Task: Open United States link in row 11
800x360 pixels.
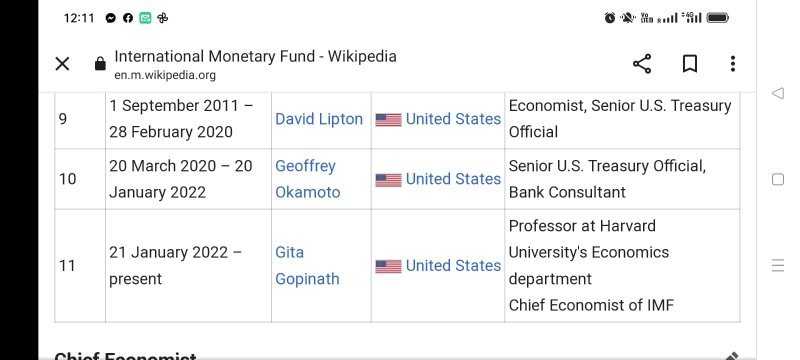Action: point(453,266)
